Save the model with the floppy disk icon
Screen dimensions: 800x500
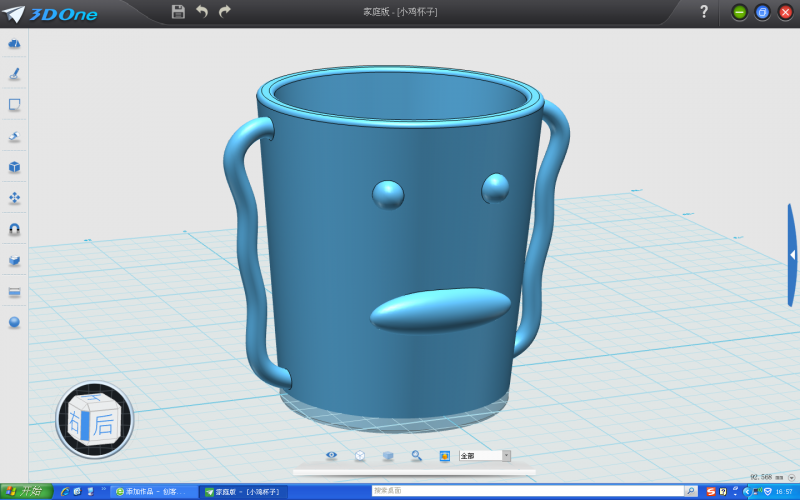178,12
